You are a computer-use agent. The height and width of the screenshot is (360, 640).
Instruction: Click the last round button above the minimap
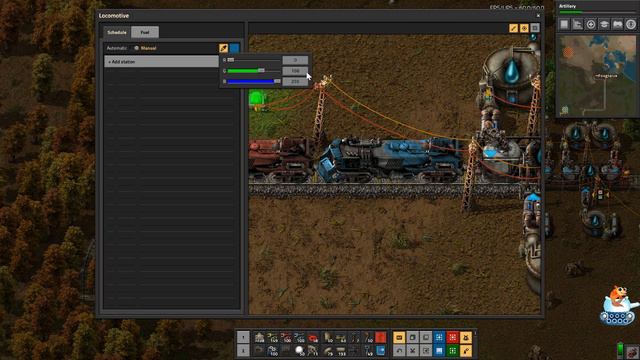[631, 24]
